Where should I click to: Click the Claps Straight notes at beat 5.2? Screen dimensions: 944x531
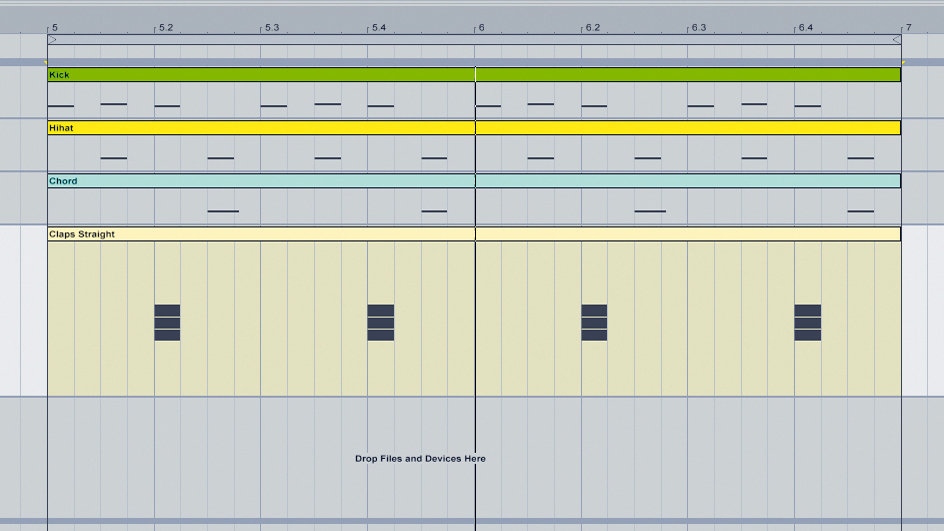pos(167,323)
